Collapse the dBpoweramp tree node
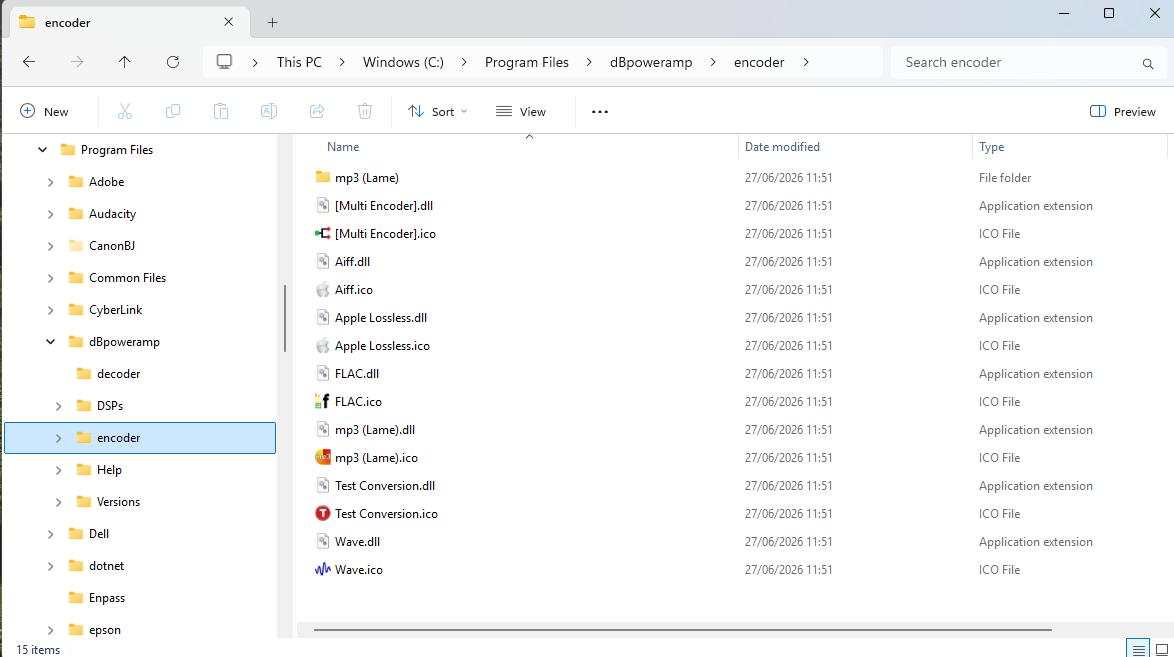Image resolution: width=1174 pixels, height=657 pixels. pyautogui.click(x=50, y=342)
